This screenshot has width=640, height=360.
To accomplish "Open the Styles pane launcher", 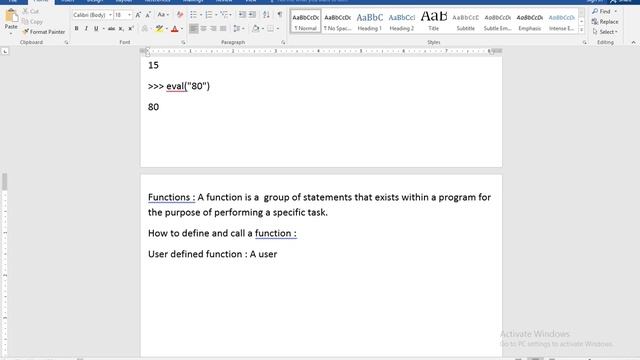I will point(584,42).
